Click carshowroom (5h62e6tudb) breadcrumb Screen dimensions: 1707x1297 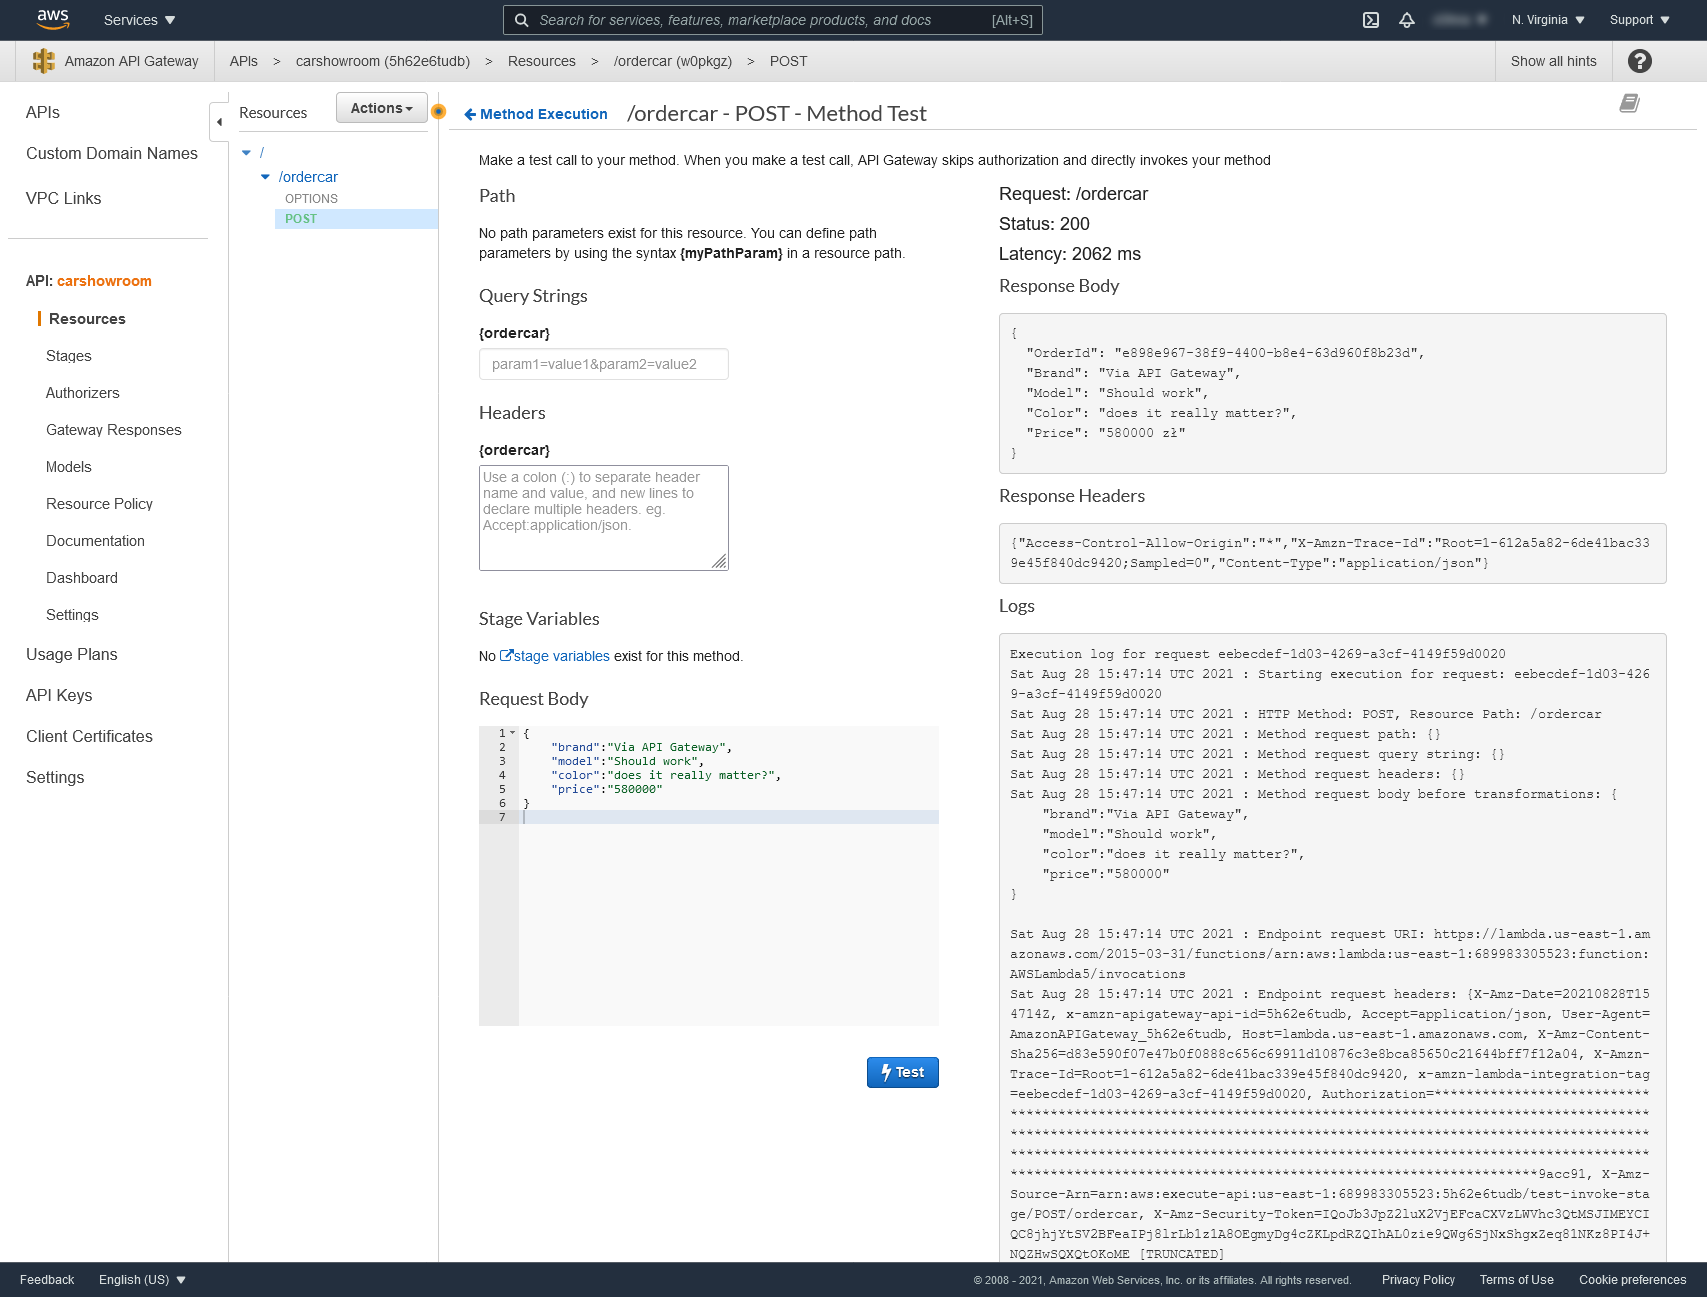(x=383, y=61)
